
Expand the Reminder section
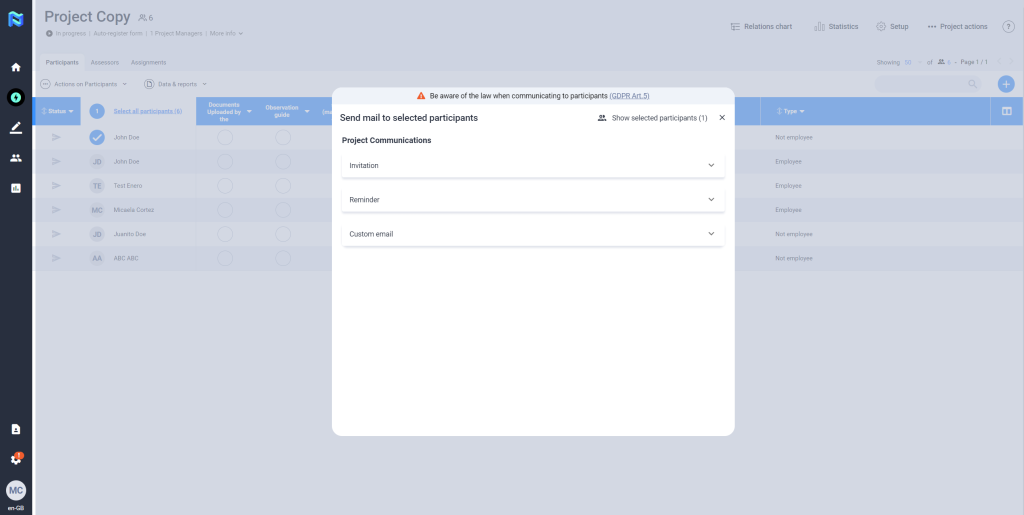coord(532,200)
